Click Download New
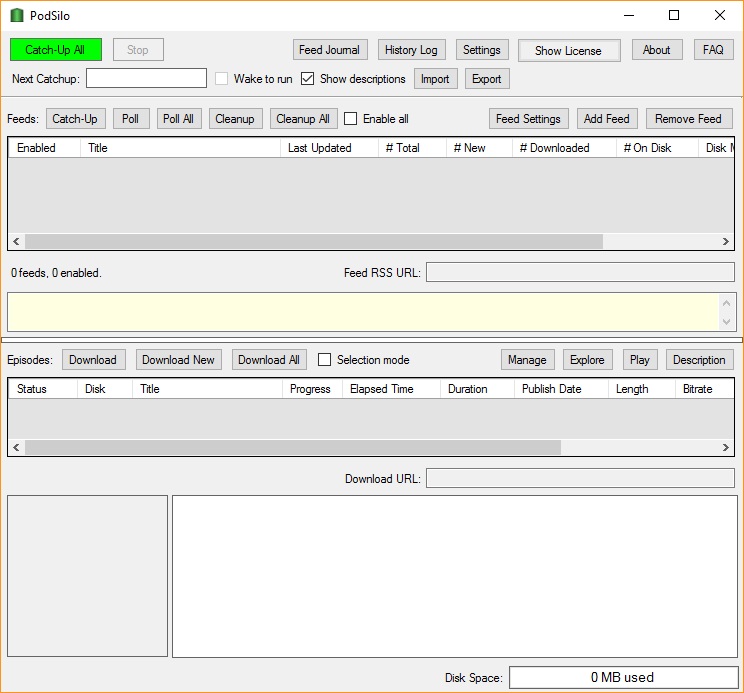The width and height of the screenshot is (744, 693). 179,360
